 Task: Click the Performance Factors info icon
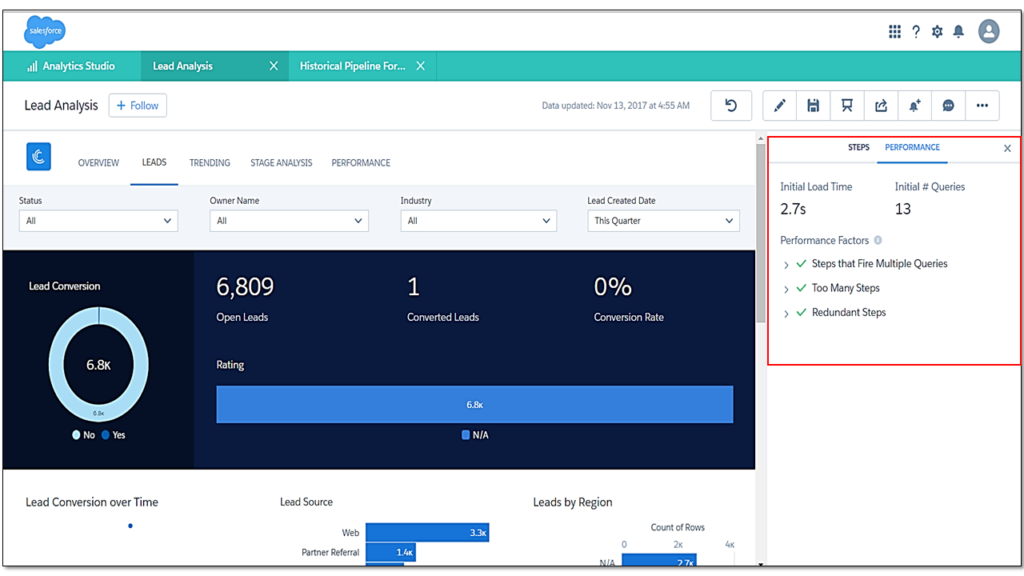point(878,240)
